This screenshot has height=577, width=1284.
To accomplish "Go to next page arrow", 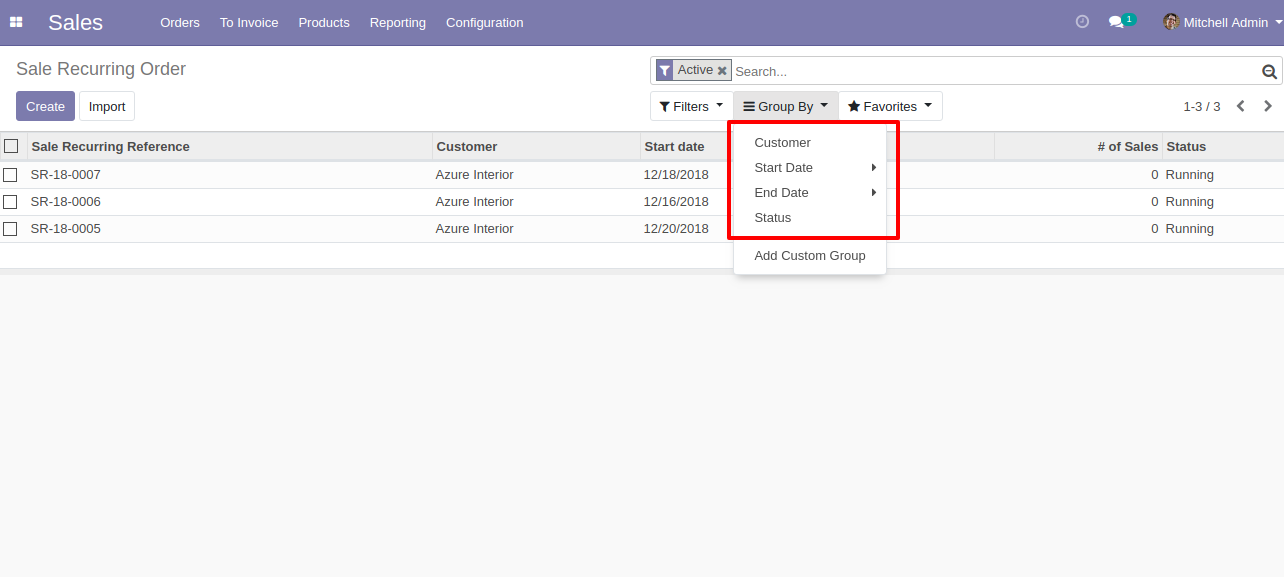I will [x=1268, y=106].
